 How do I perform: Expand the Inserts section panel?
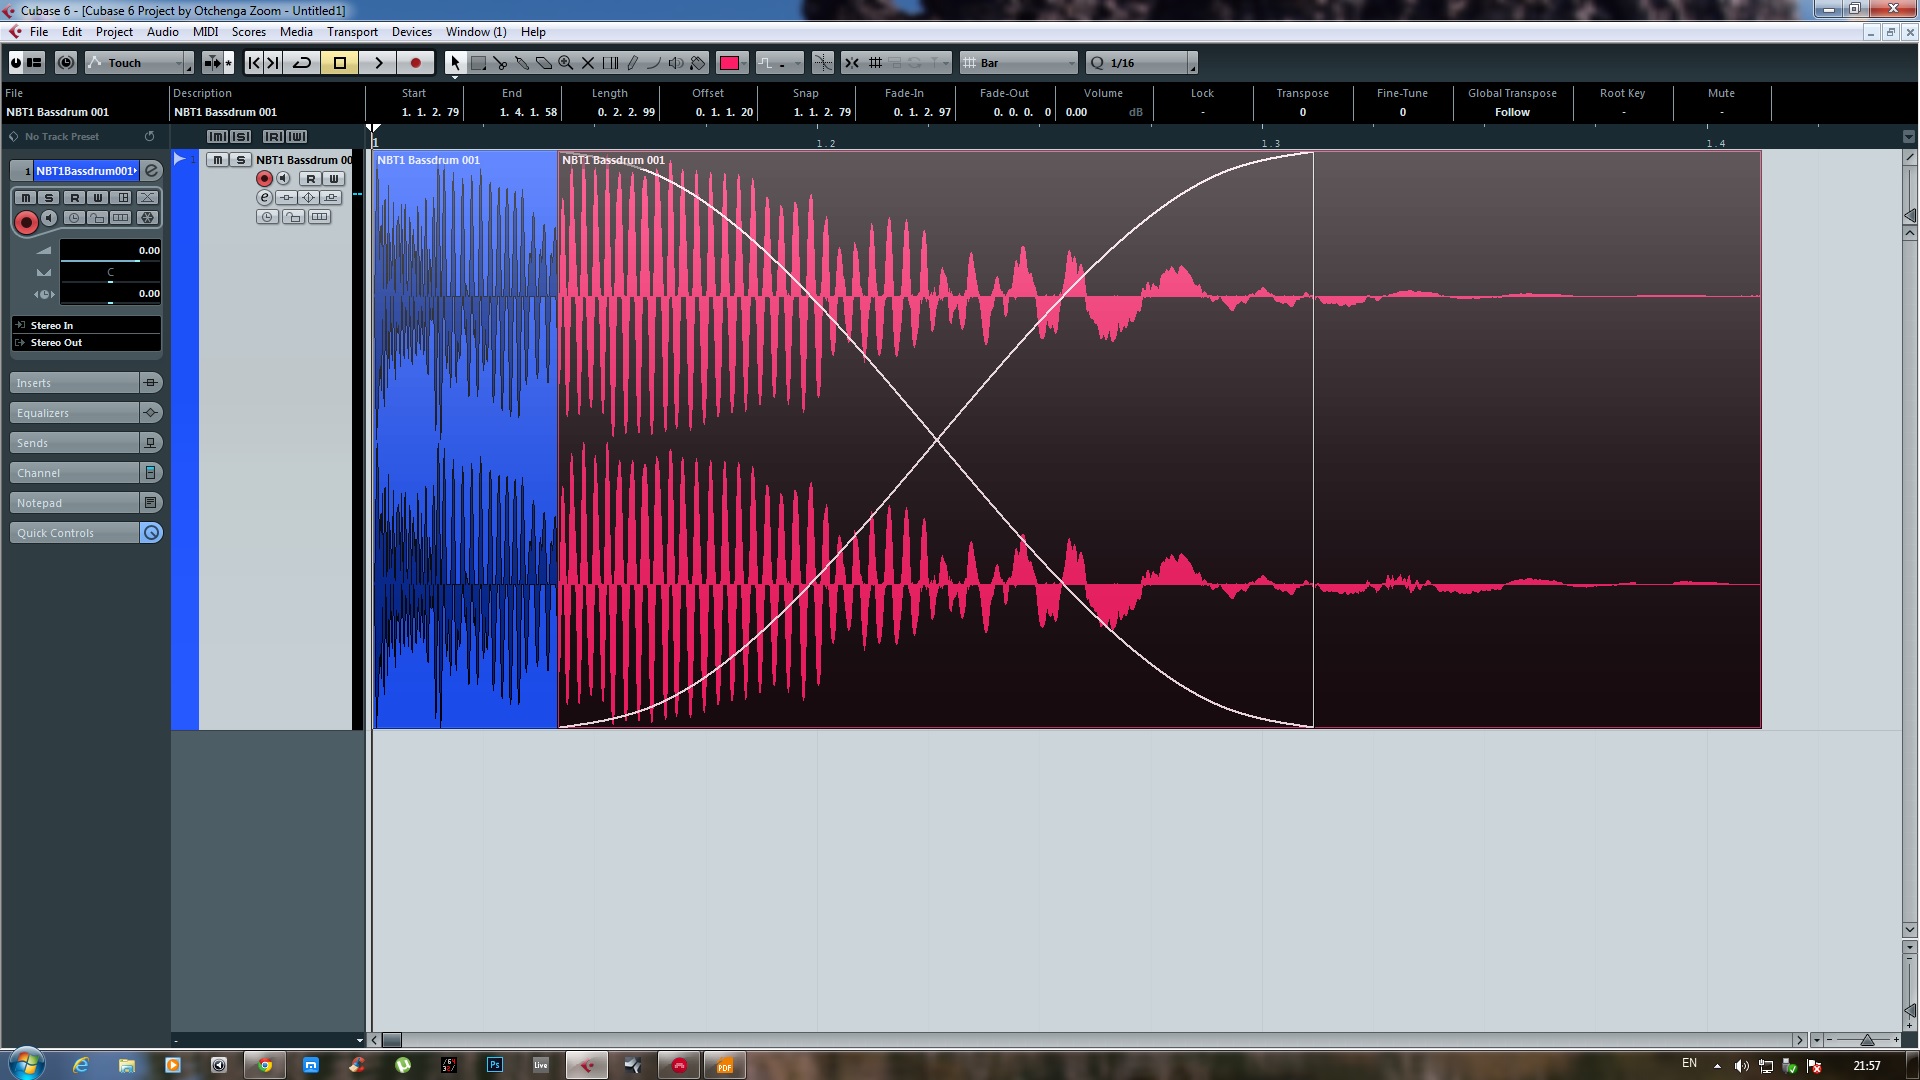pyautogui.click(x=73, y=382)
